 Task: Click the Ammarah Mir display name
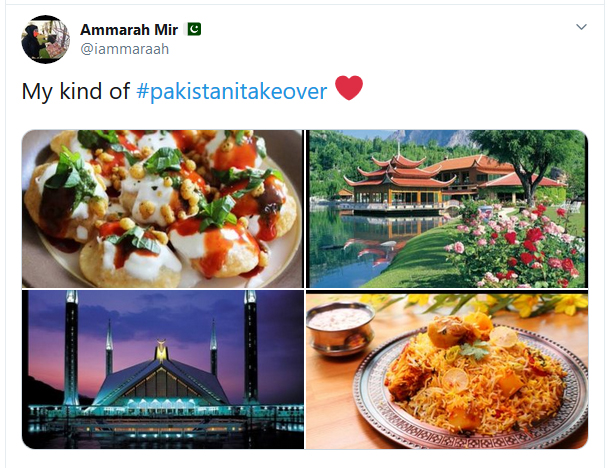click(129, 29)
